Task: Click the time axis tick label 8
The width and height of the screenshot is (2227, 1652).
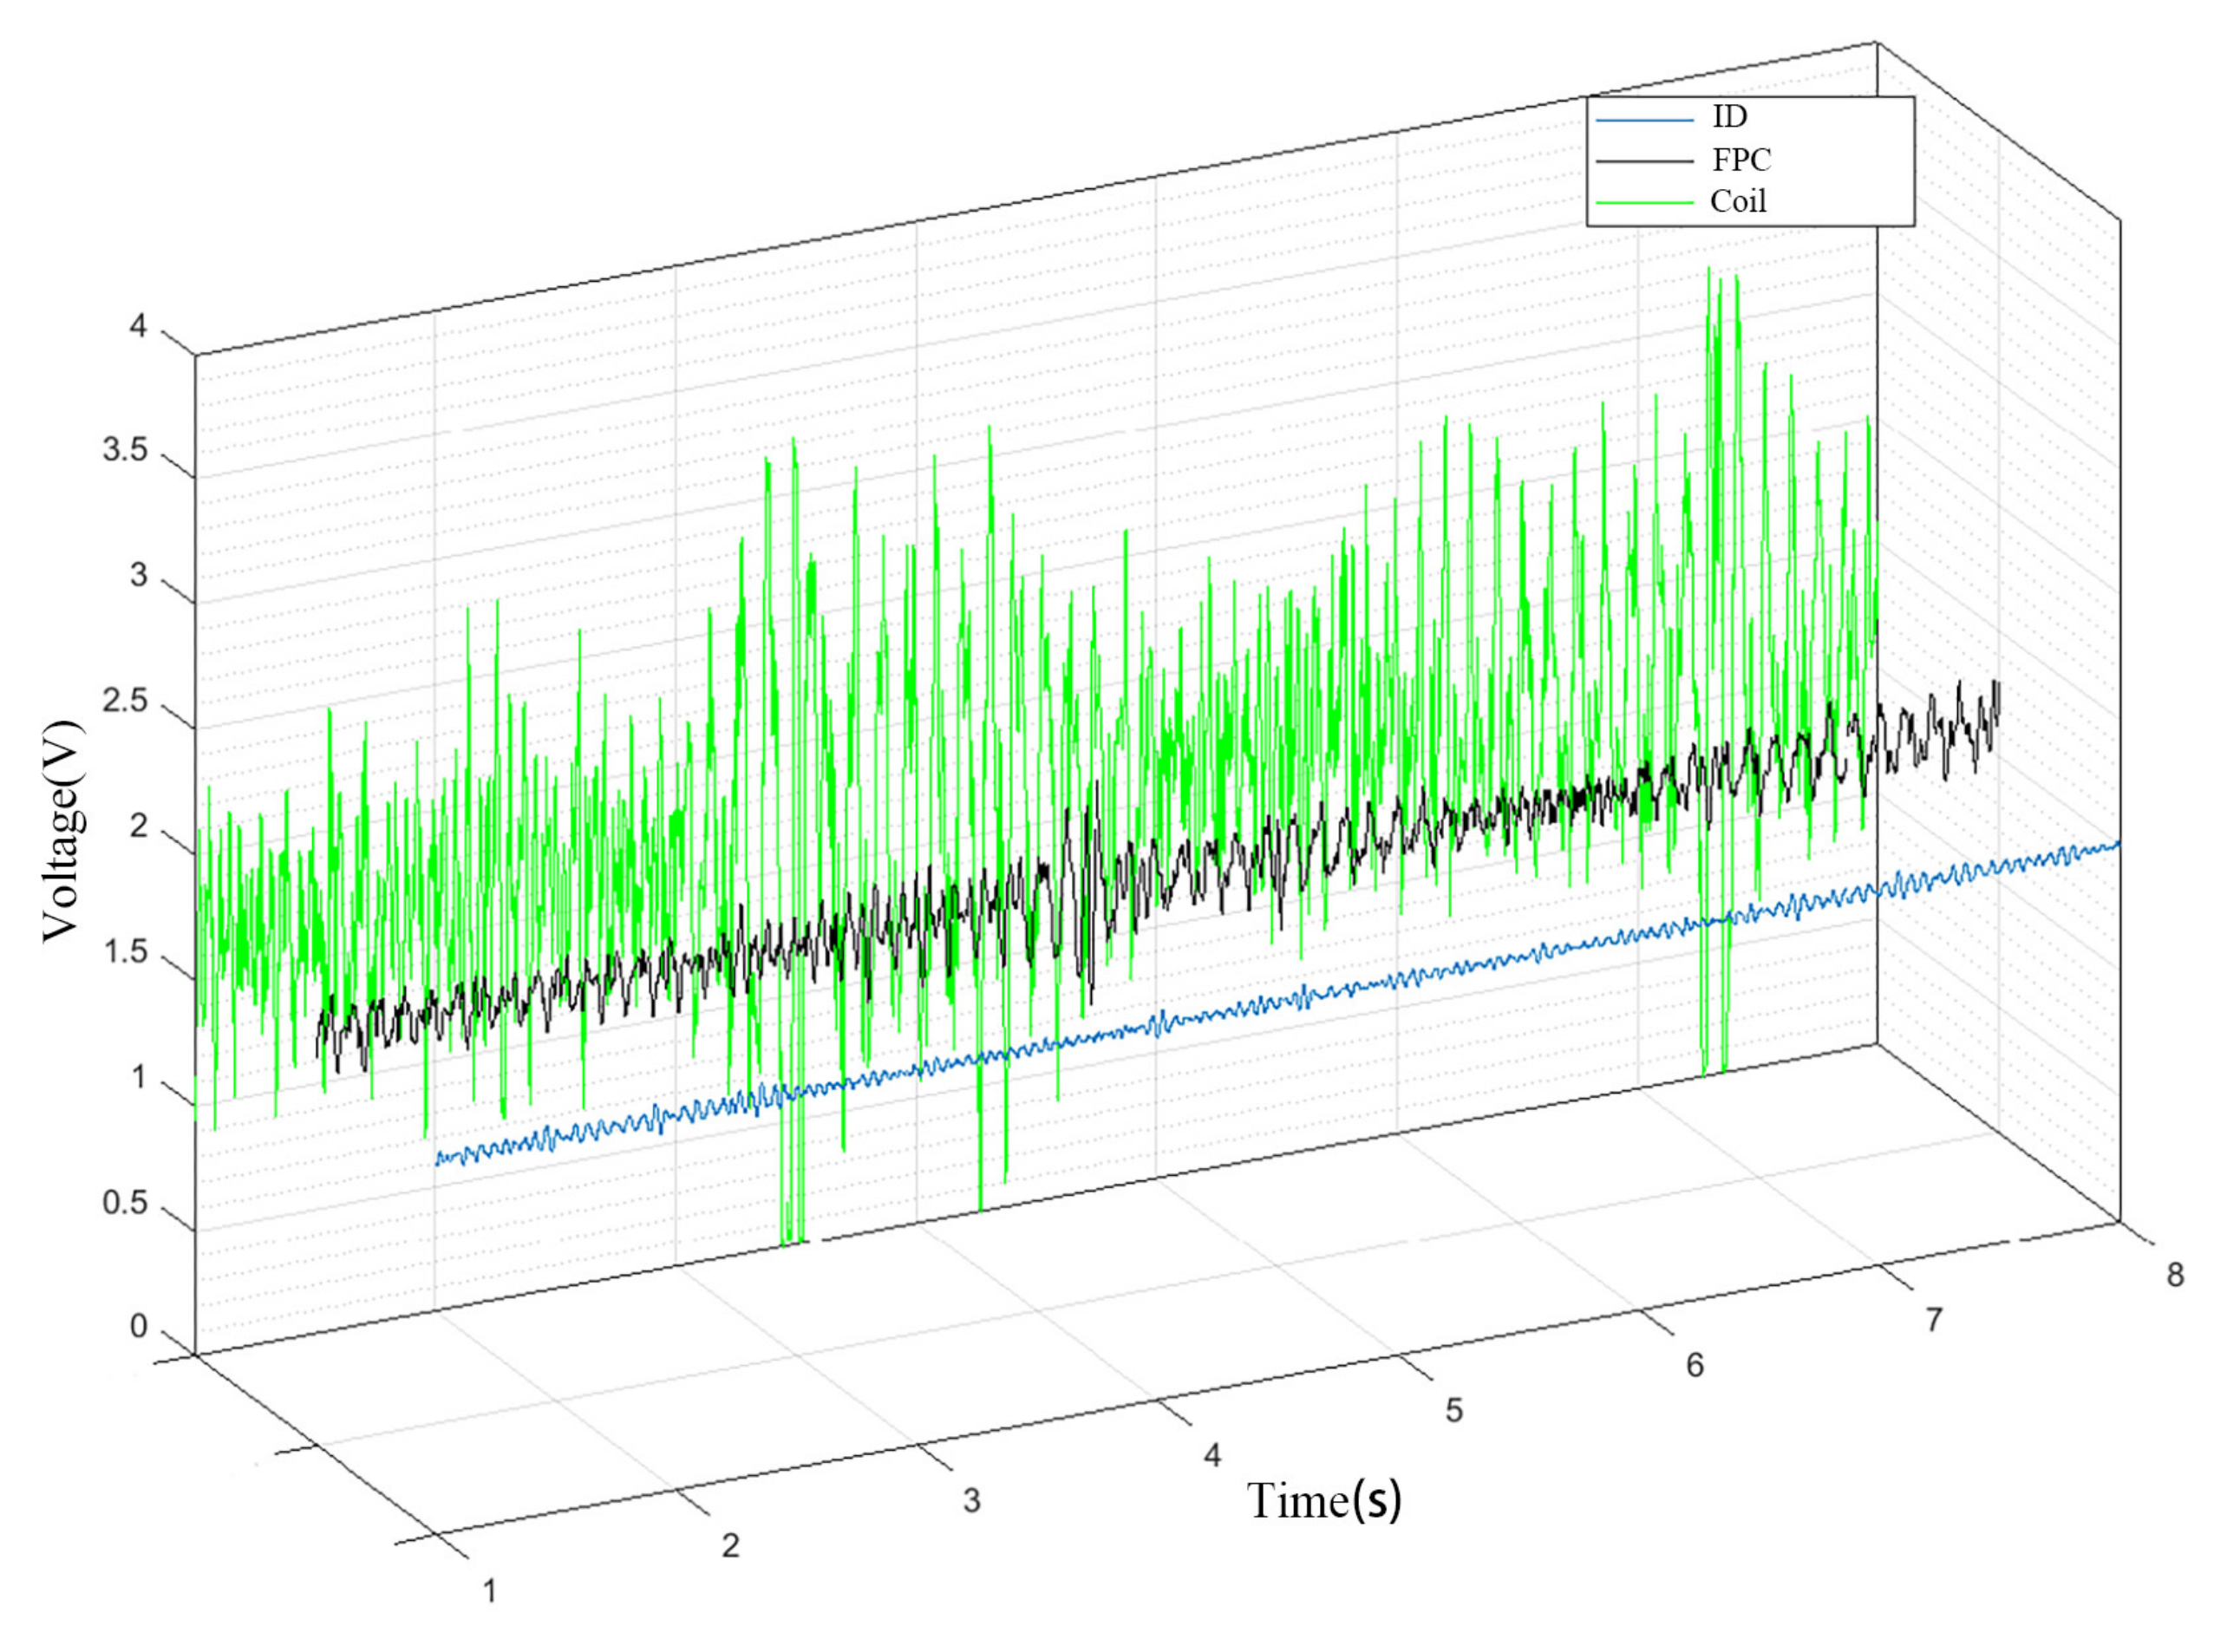Action: click(2175, 1275)
